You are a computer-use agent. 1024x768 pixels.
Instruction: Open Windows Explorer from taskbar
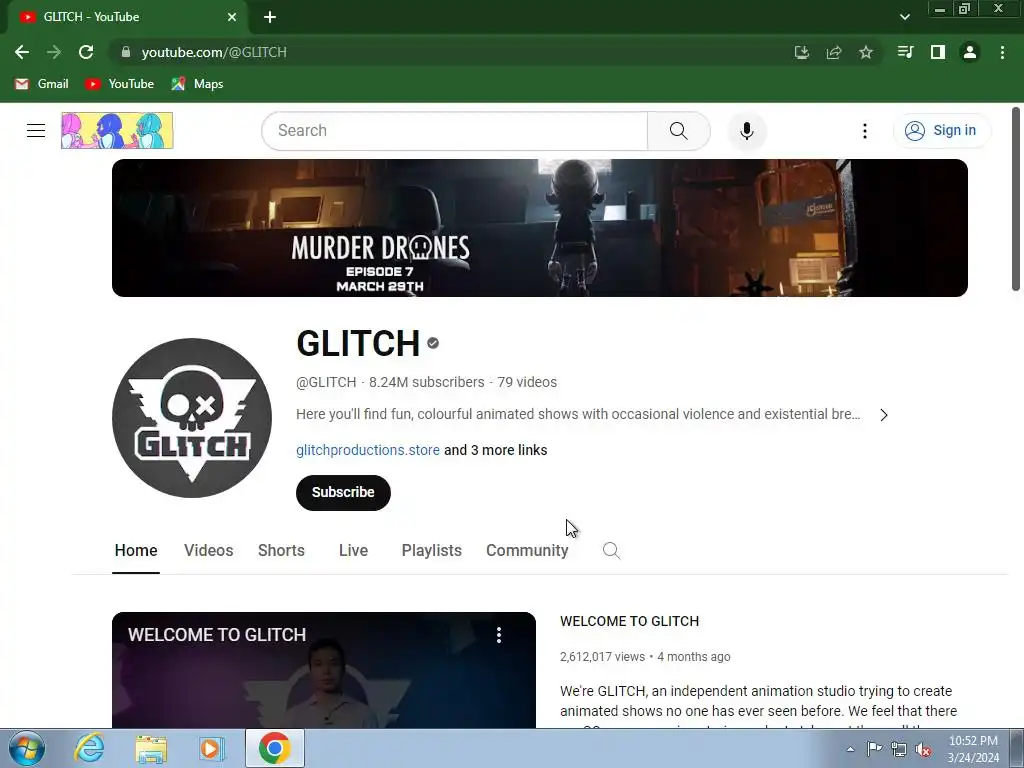(x=152, y=748)
